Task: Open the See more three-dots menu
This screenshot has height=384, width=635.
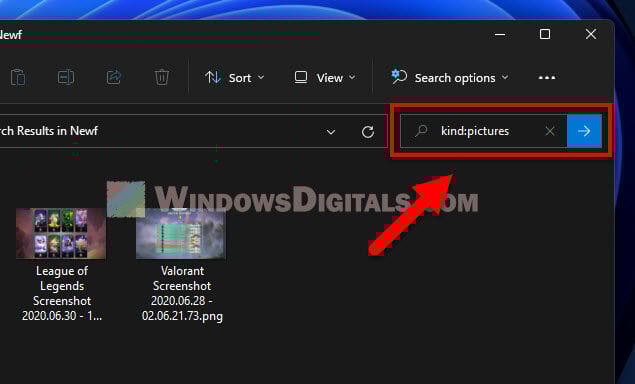Action: coord(547,77)
